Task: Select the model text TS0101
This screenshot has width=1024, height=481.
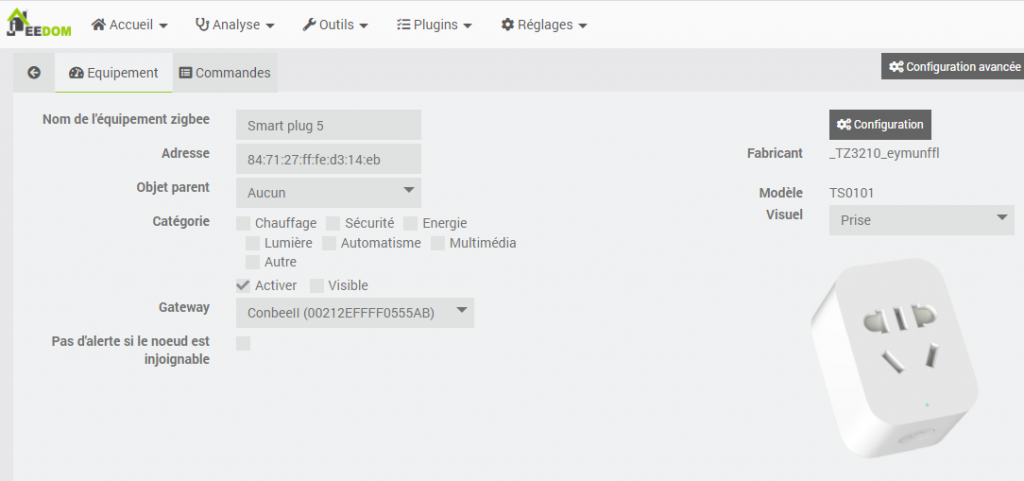Action: 852,193
